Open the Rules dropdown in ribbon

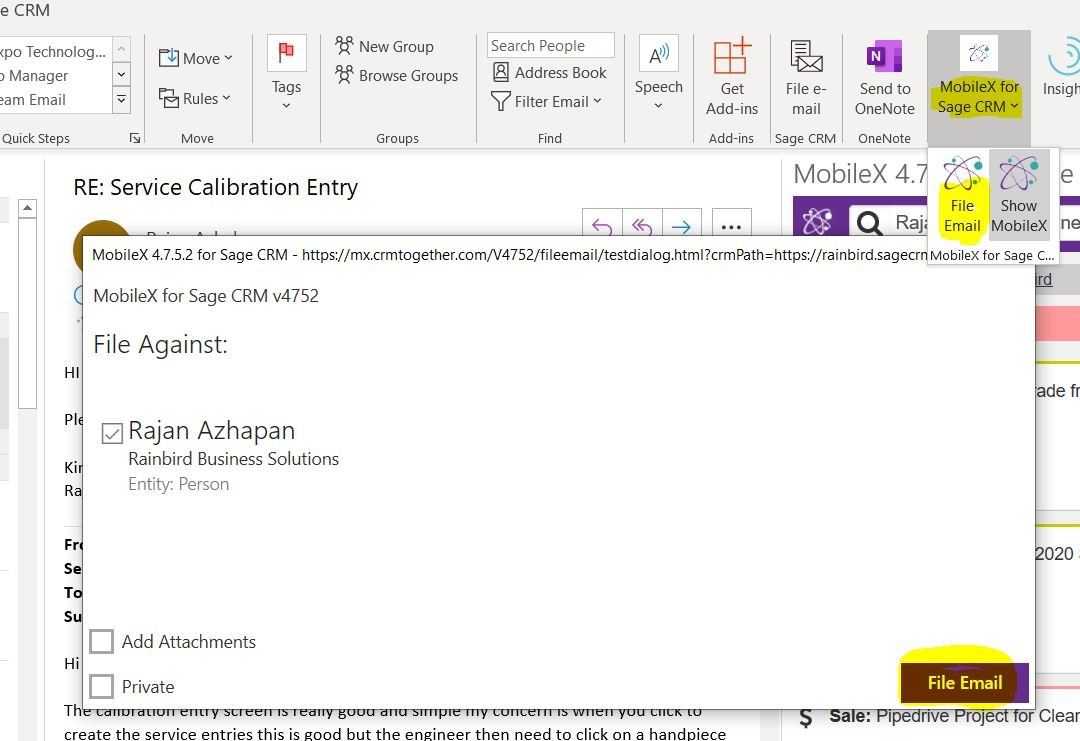[194, 98]
